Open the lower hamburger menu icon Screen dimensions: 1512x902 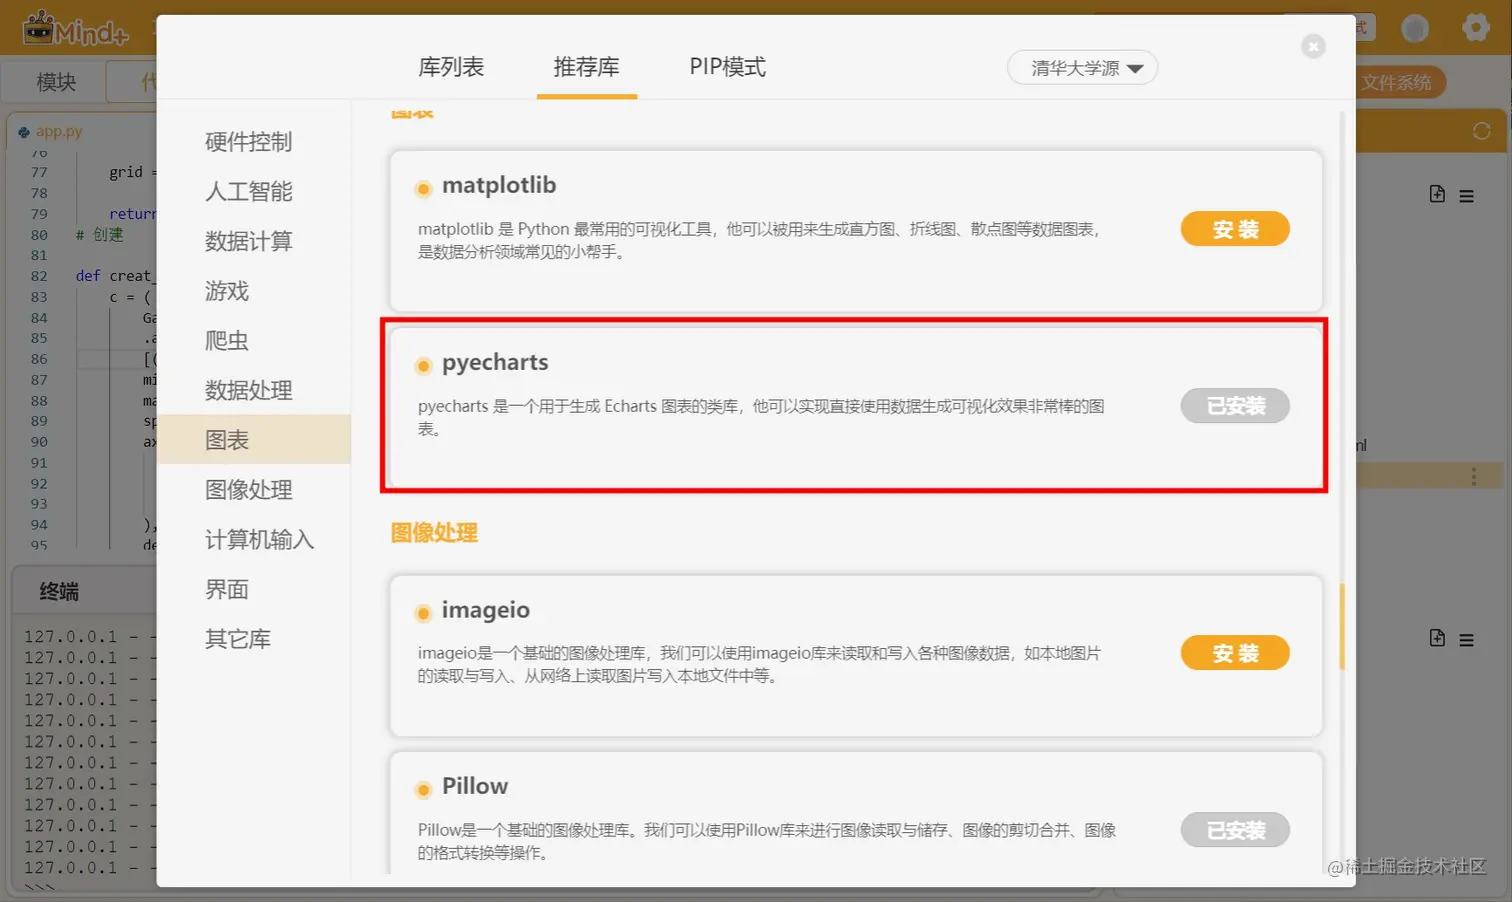(x=1467, y=640)
